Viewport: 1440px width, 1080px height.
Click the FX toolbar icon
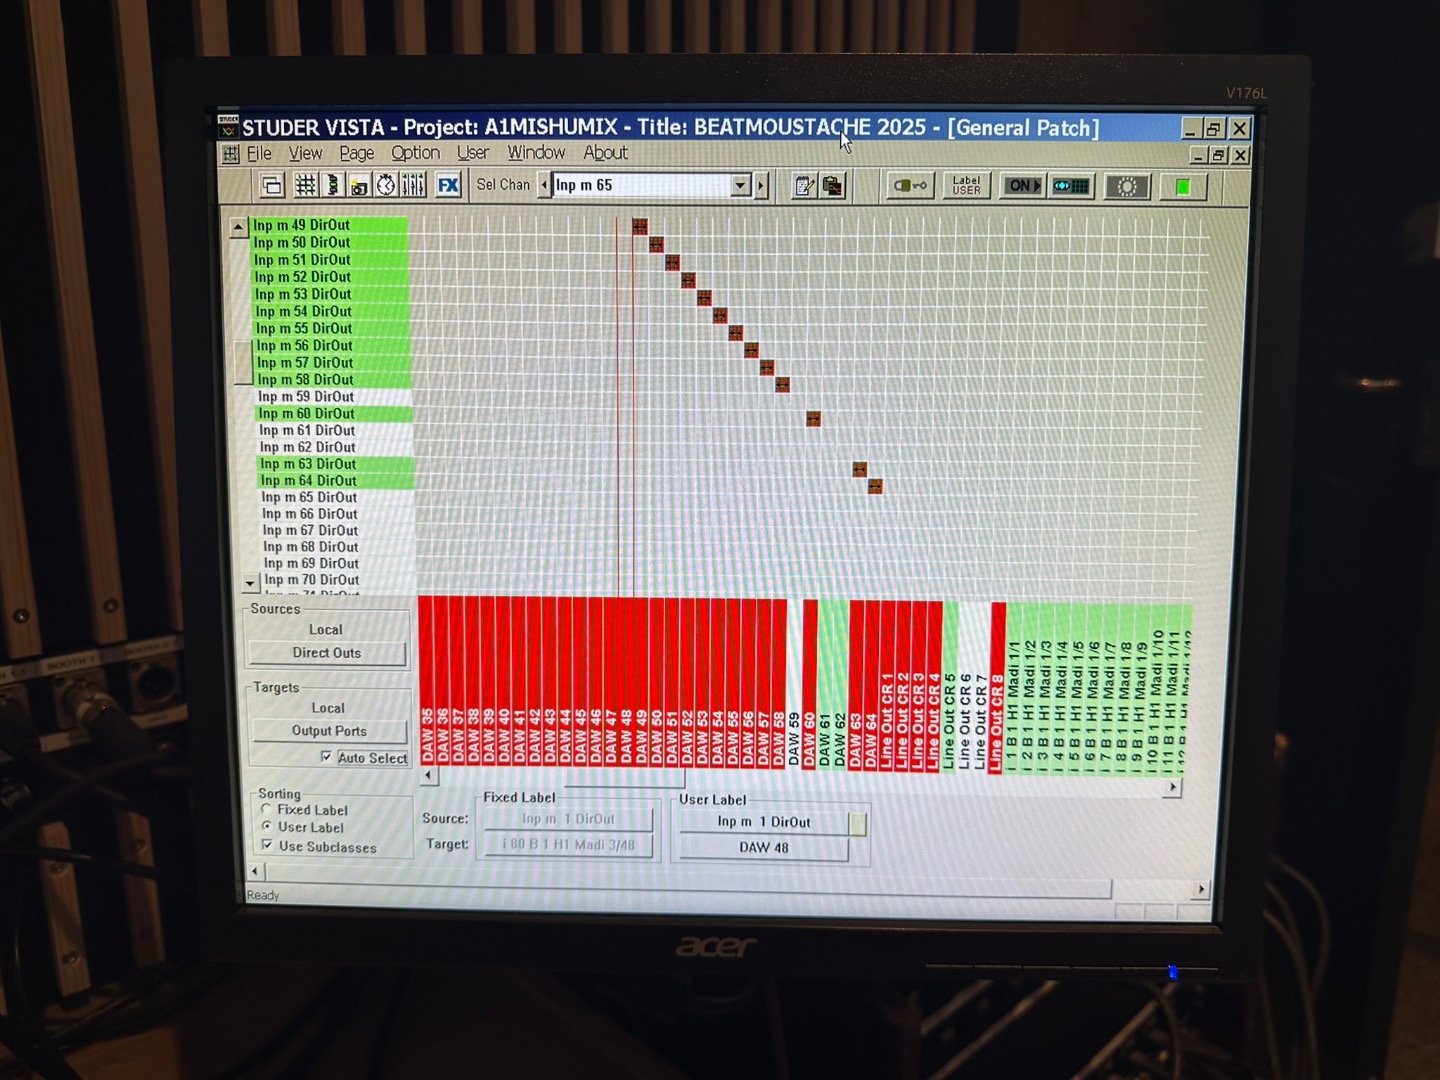tap(448, 185)
